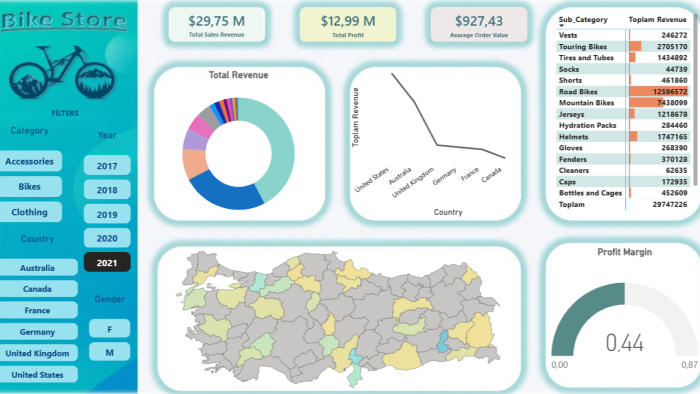Click the gray donut segment

210,117
